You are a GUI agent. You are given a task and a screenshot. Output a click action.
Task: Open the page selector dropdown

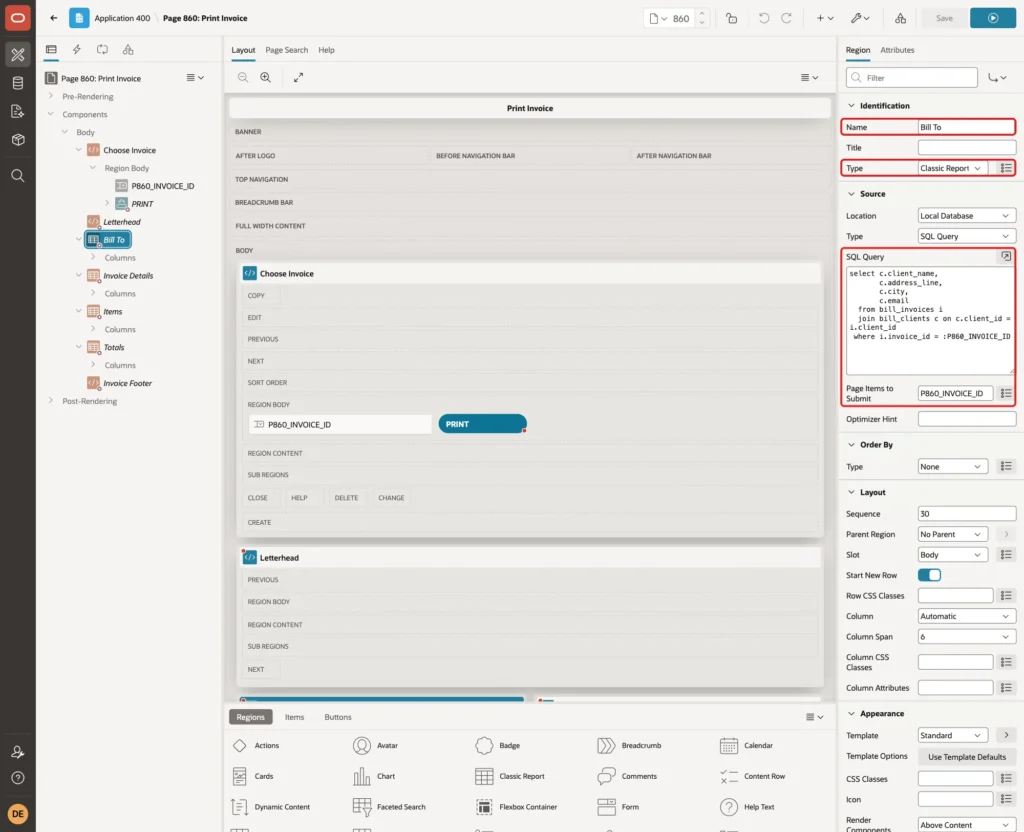(x=658, y=18)
